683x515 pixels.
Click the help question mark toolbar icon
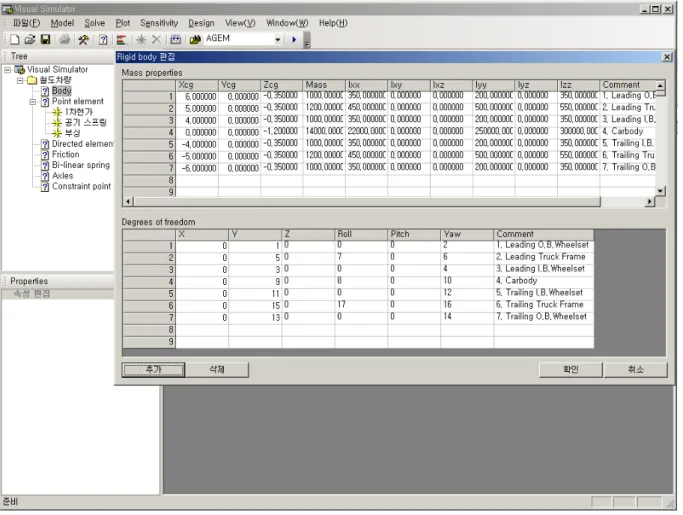pyautogui.click(x=103, y=40)
